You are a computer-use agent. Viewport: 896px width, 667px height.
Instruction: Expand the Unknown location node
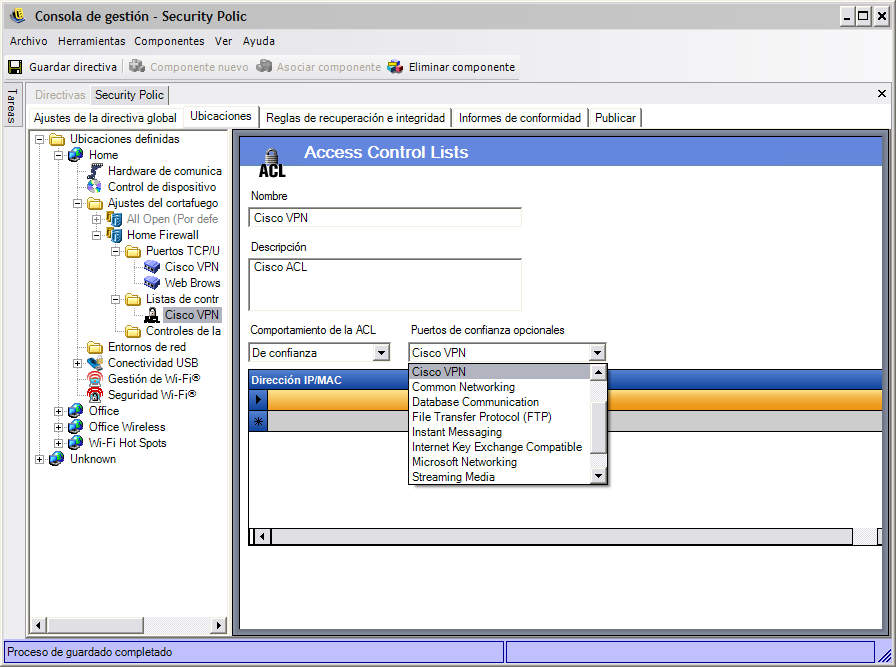[40, 459]
